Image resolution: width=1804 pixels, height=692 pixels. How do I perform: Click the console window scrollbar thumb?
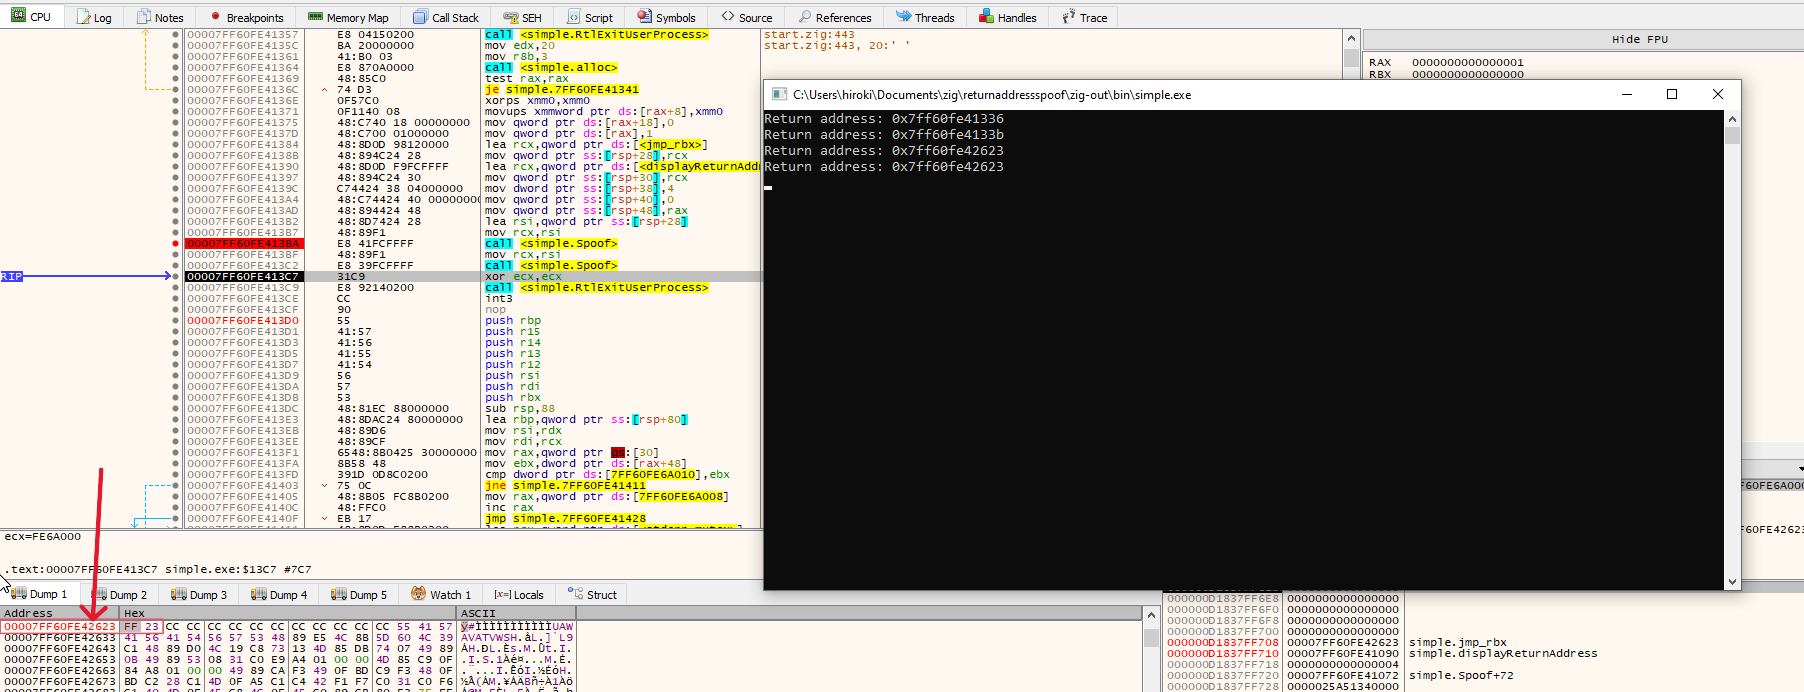[x=1732, y=135]
